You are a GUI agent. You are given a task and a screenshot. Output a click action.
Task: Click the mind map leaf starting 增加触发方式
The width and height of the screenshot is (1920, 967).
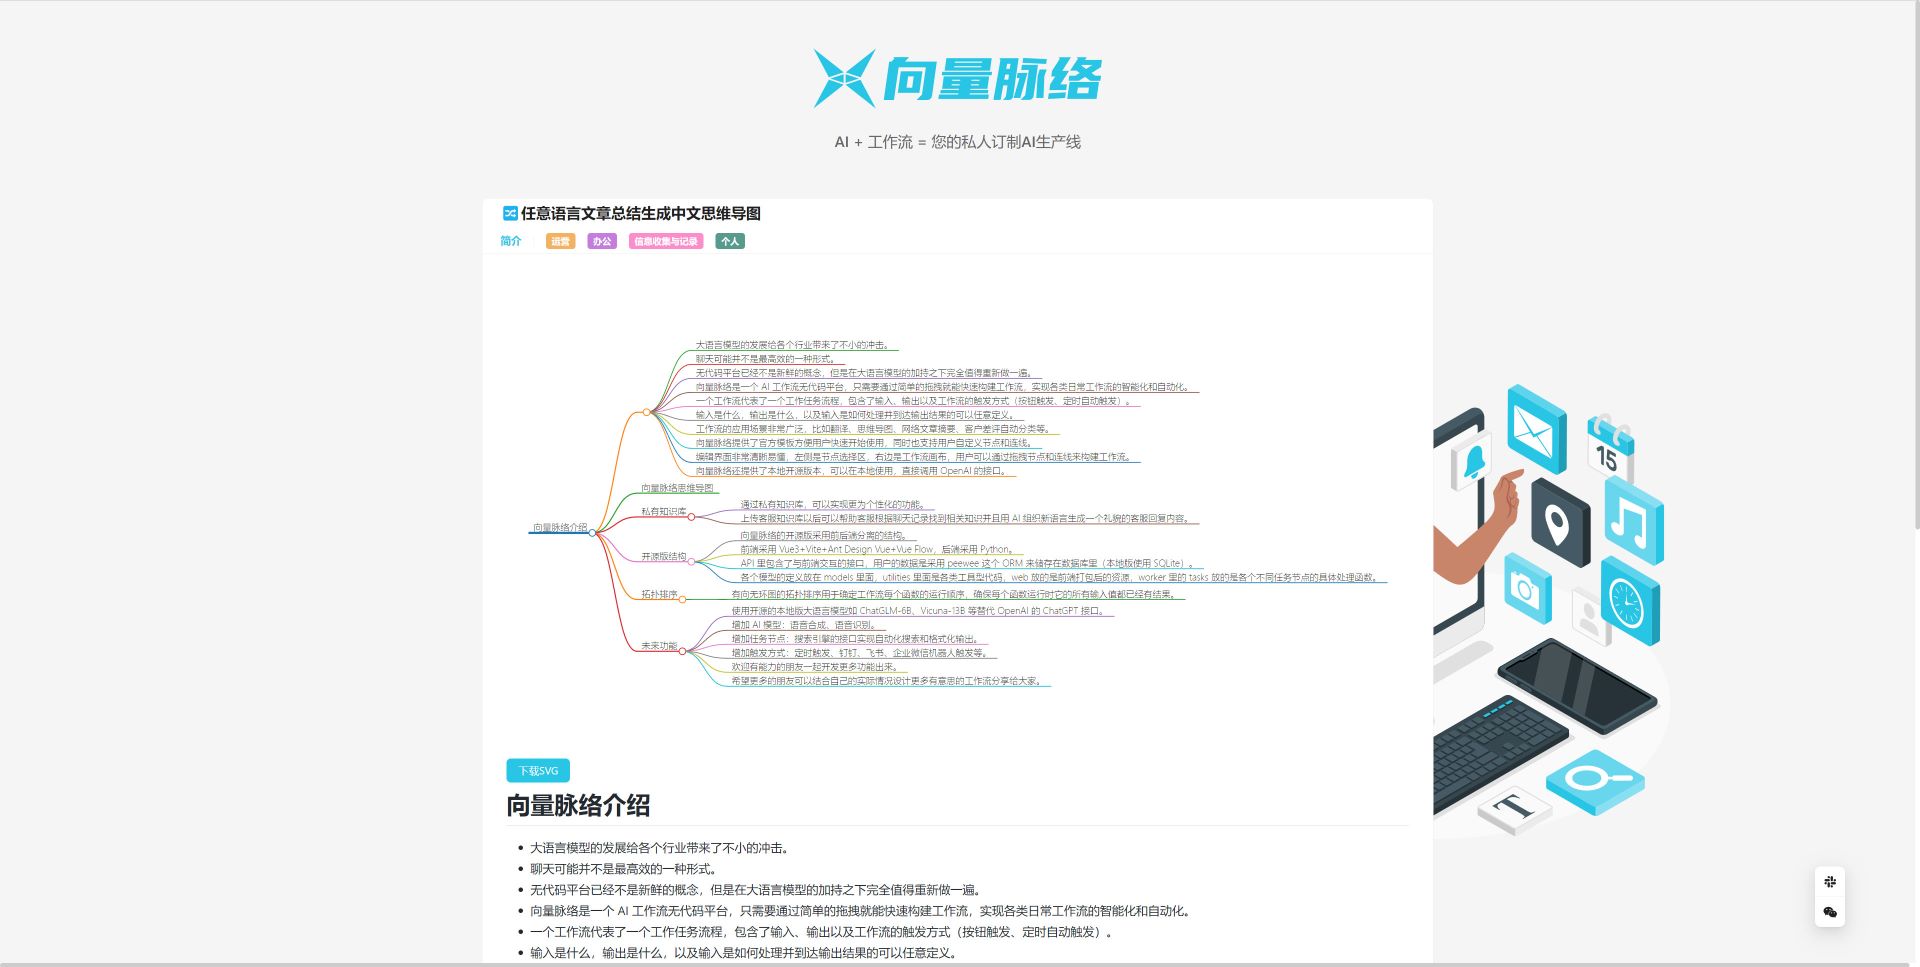click(859, 653)
